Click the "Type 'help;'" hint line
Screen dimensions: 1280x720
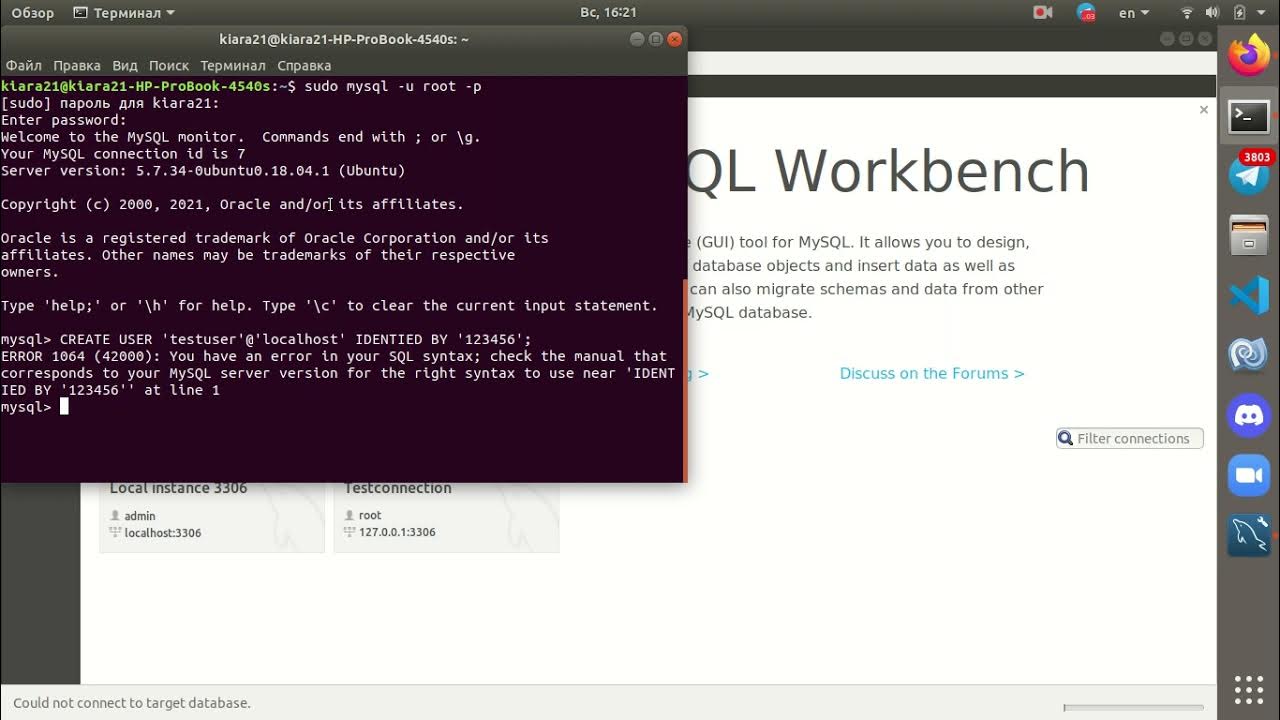coord(329,306)
